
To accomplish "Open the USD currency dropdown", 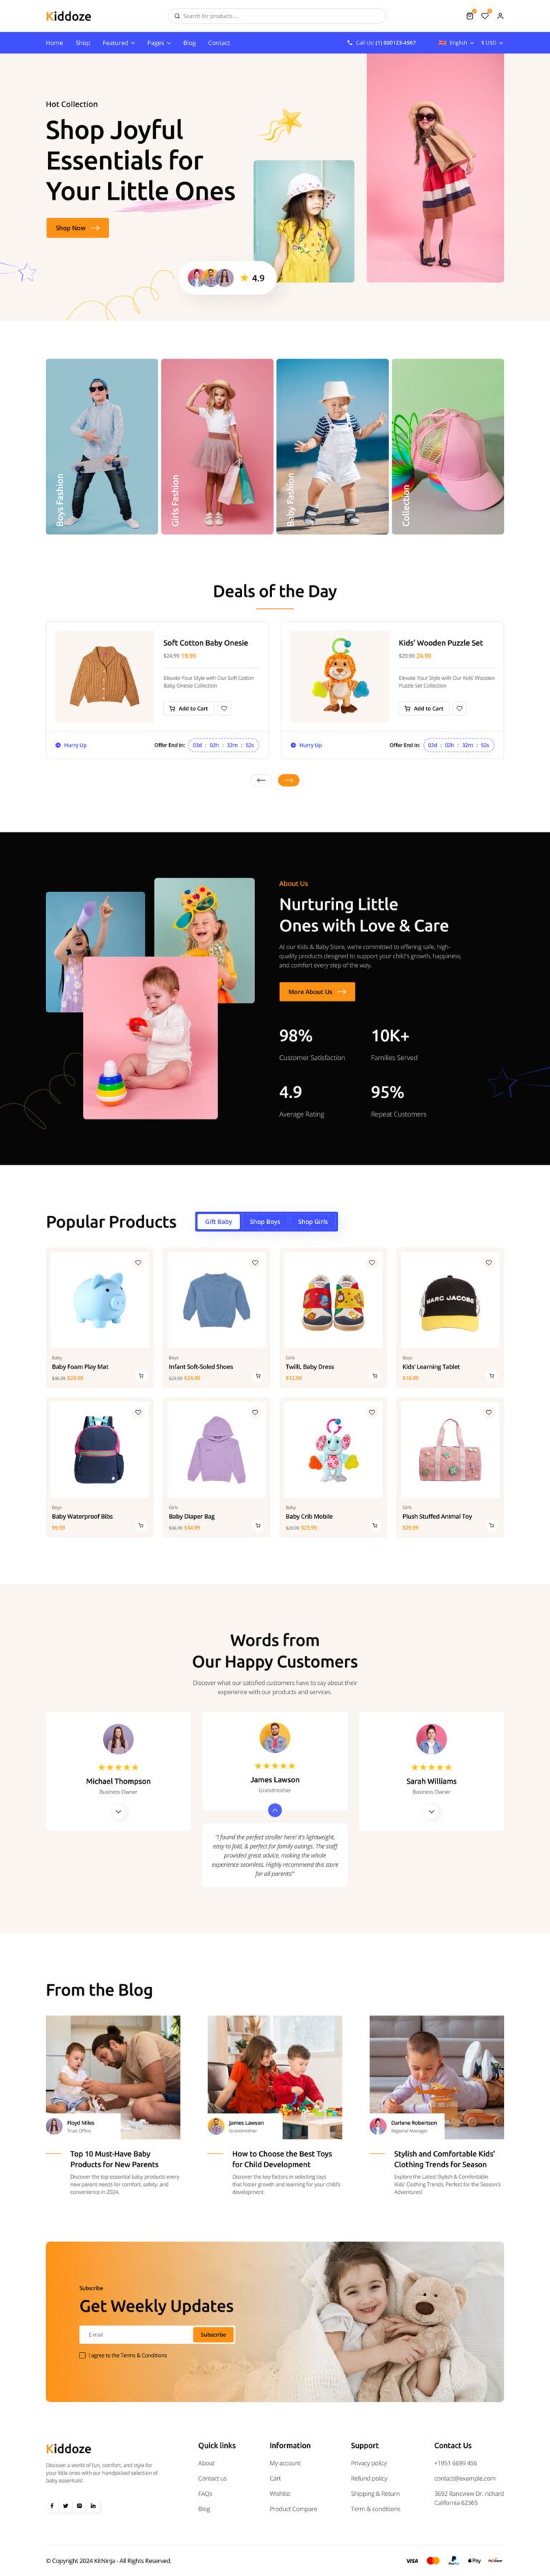I will (492, 43).
